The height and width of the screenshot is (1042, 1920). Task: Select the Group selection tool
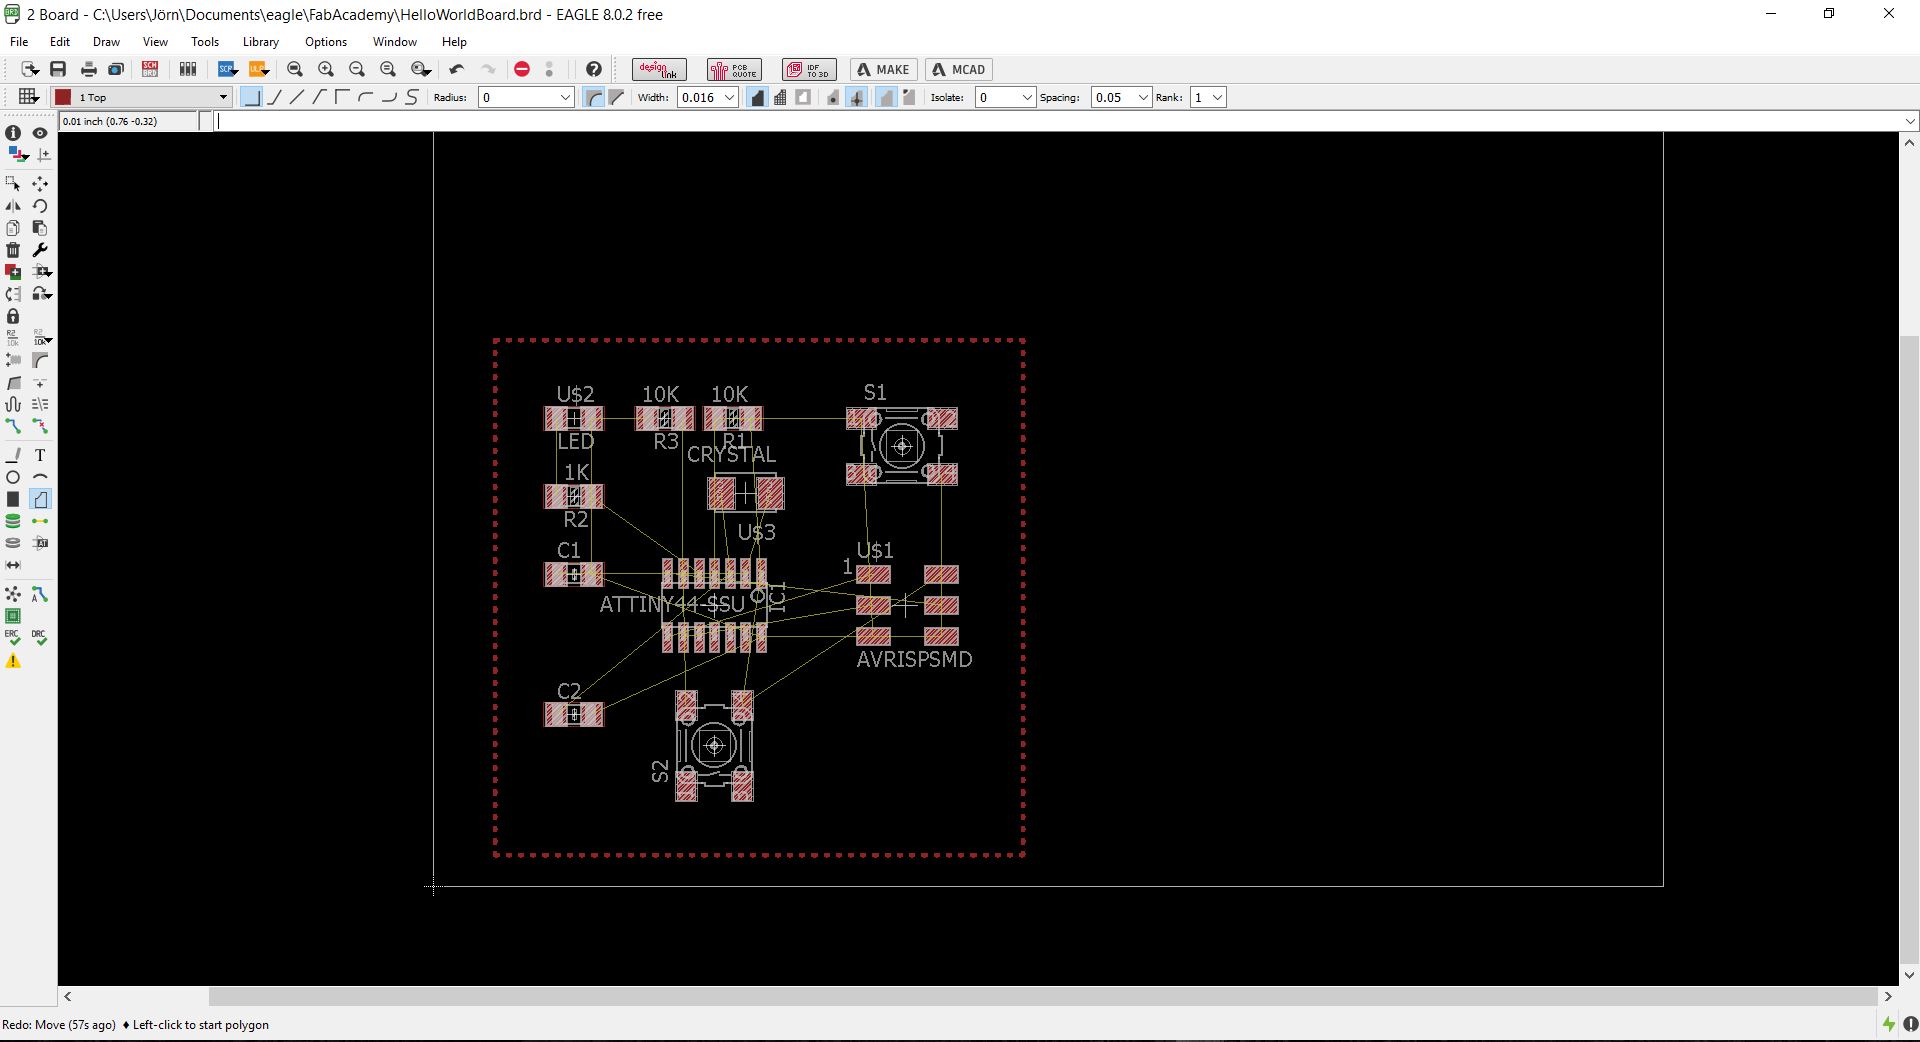point(13,184)
